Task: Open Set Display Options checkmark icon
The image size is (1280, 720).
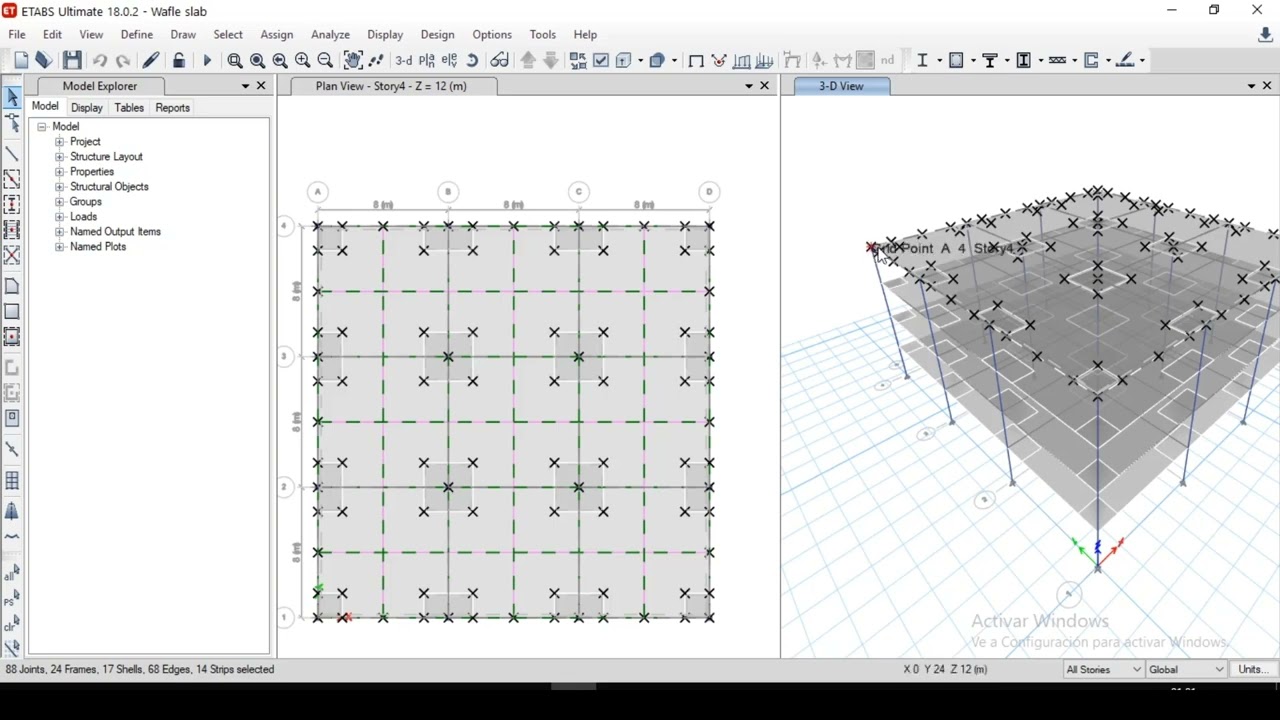Action: [x=601, y=60]
